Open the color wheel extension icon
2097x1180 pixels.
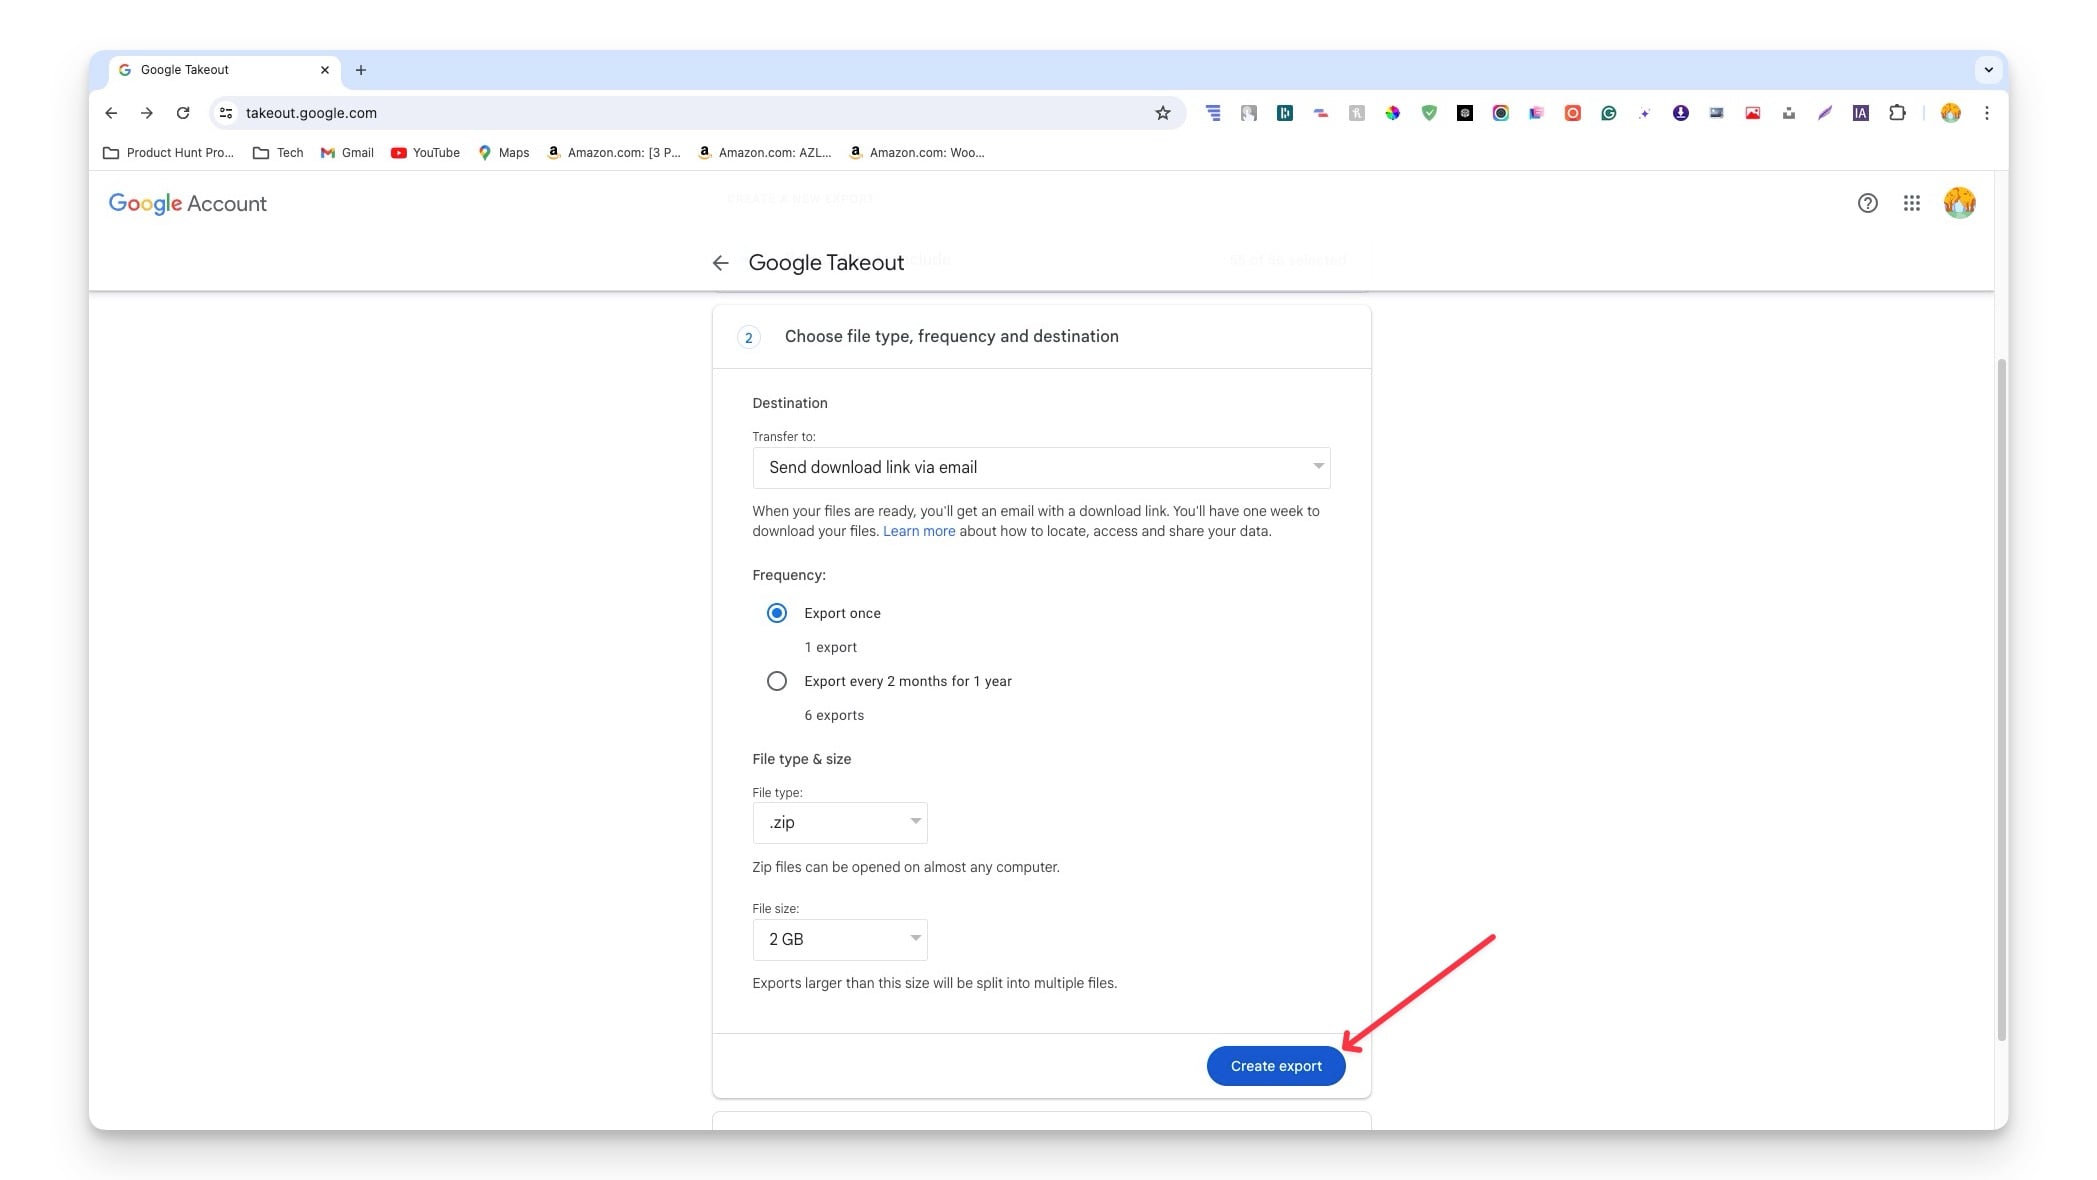(1392, 113)
